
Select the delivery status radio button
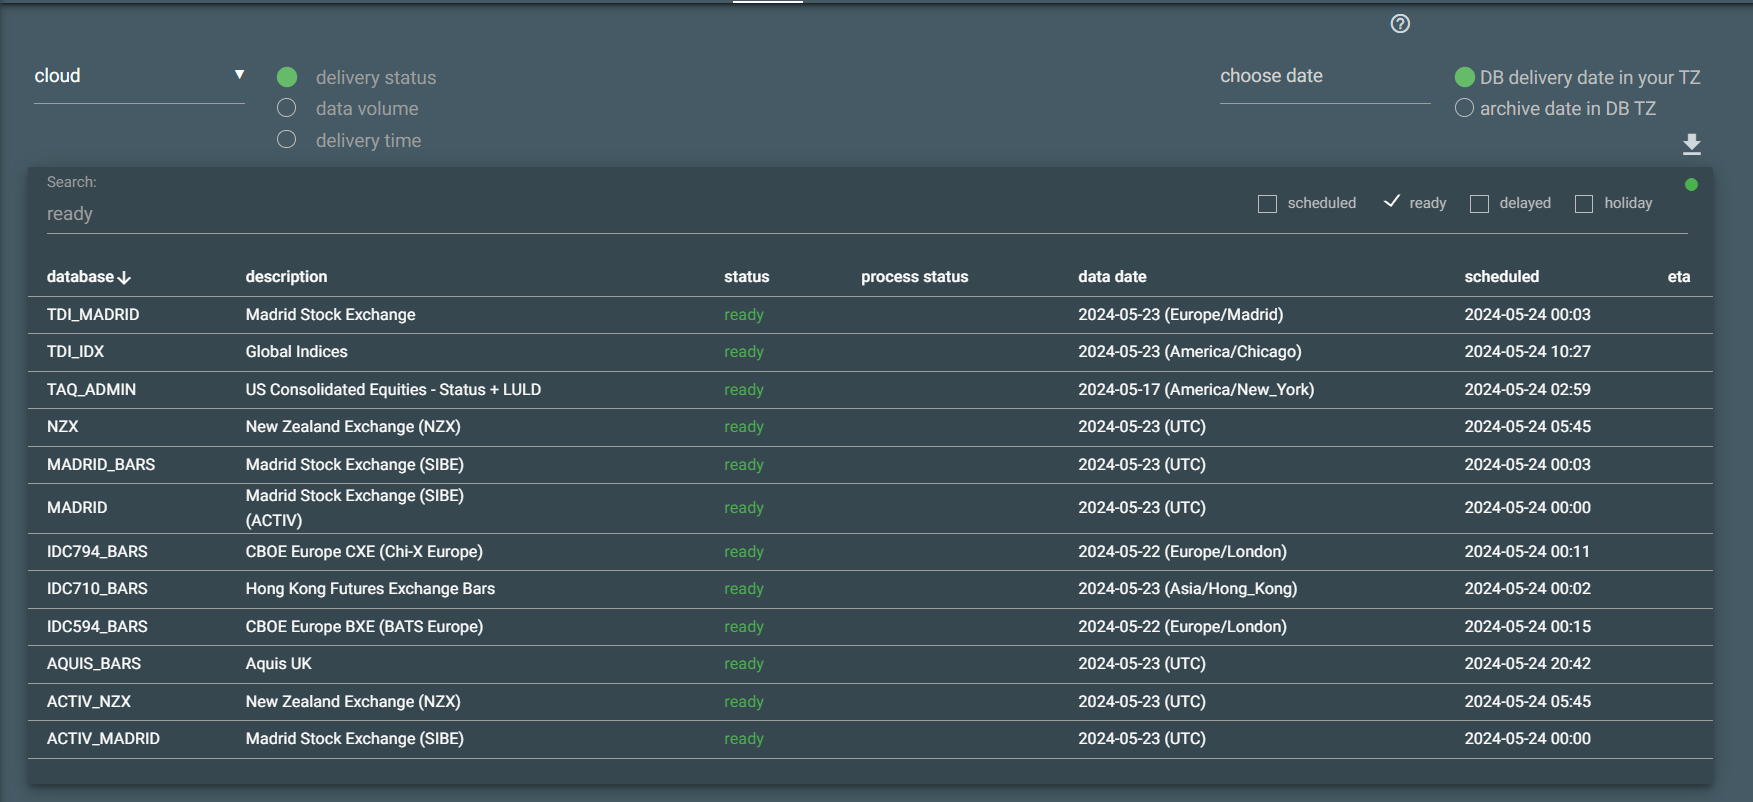(287, 77)
